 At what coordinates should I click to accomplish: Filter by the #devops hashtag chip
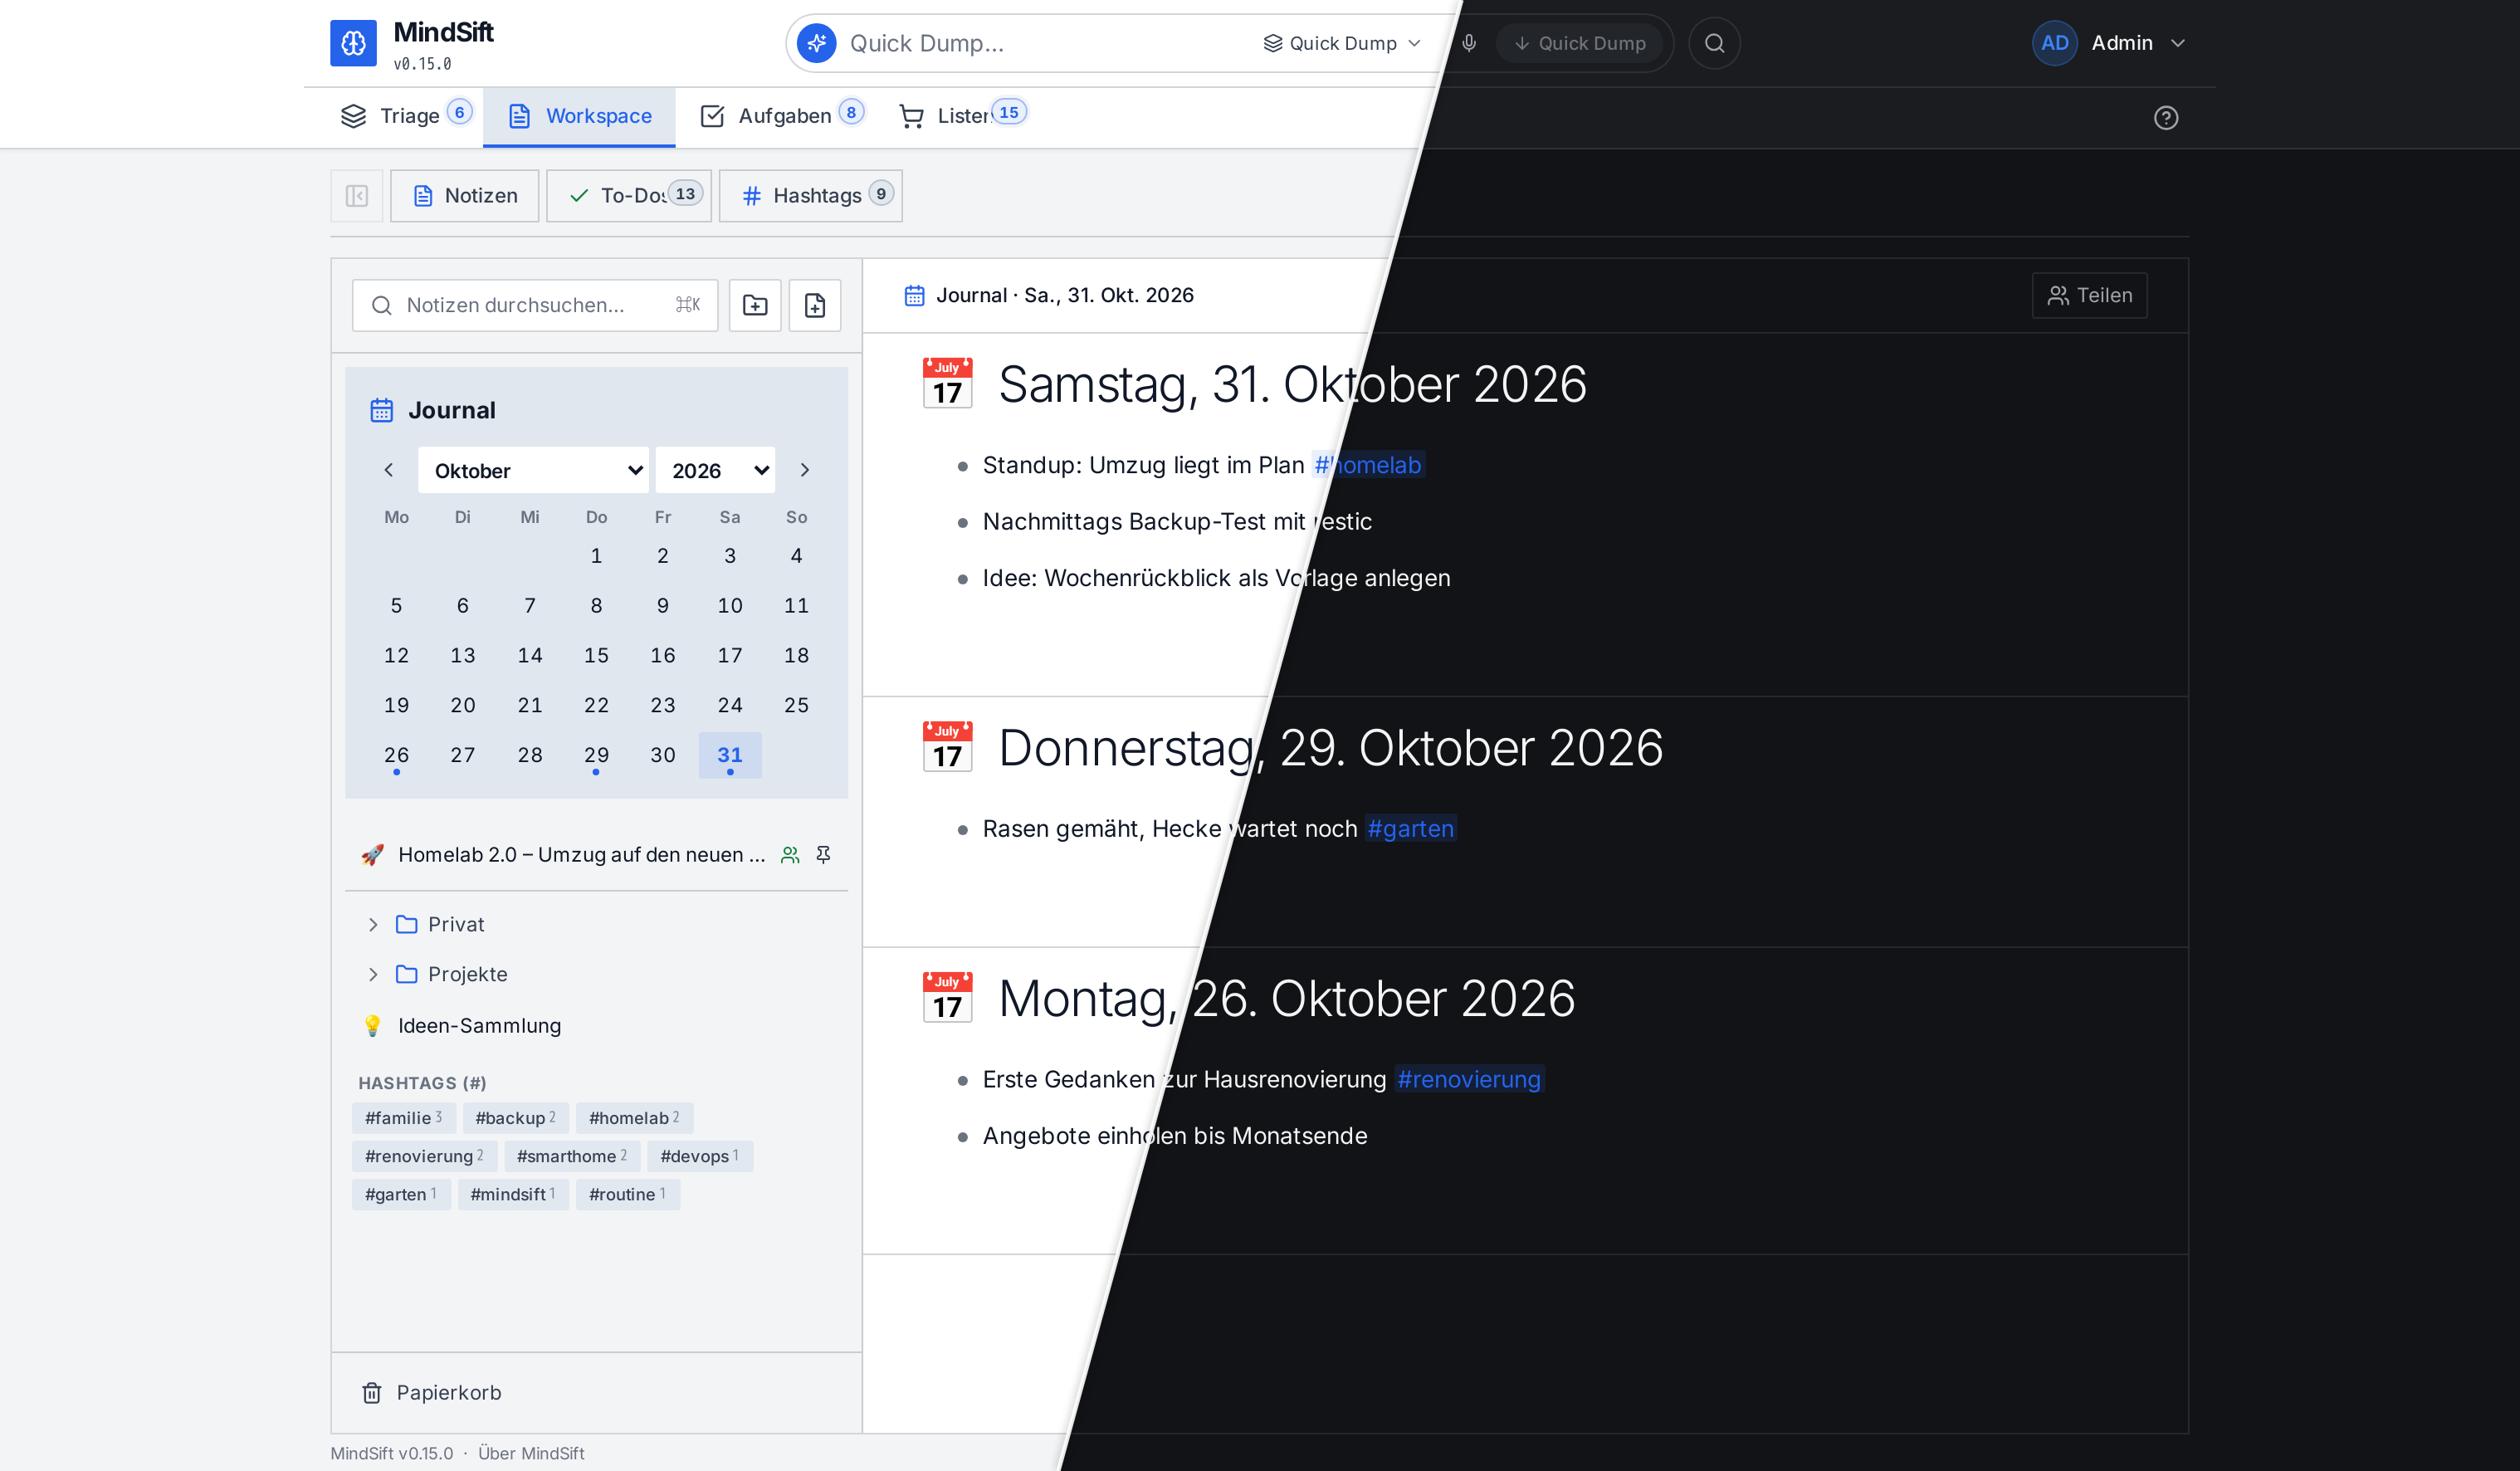(x=700, y=1156)
